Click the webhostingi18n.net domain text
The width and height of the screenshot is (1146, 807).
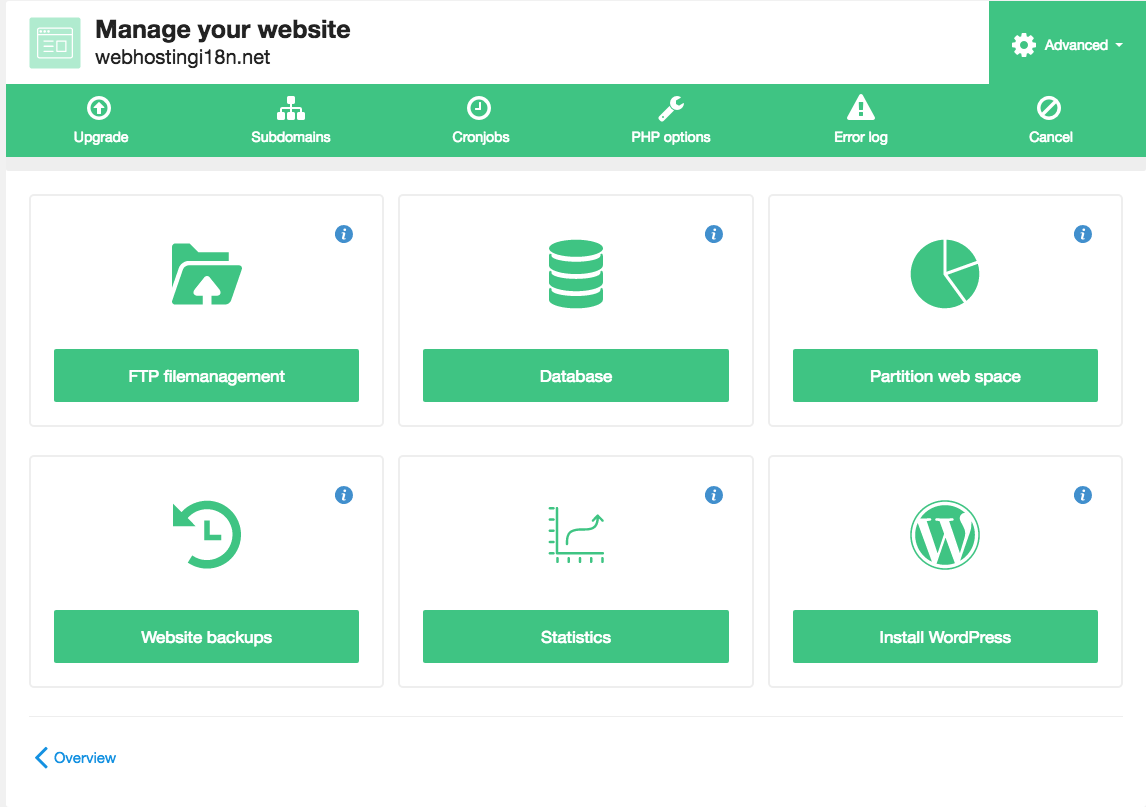tap(183, 57)
